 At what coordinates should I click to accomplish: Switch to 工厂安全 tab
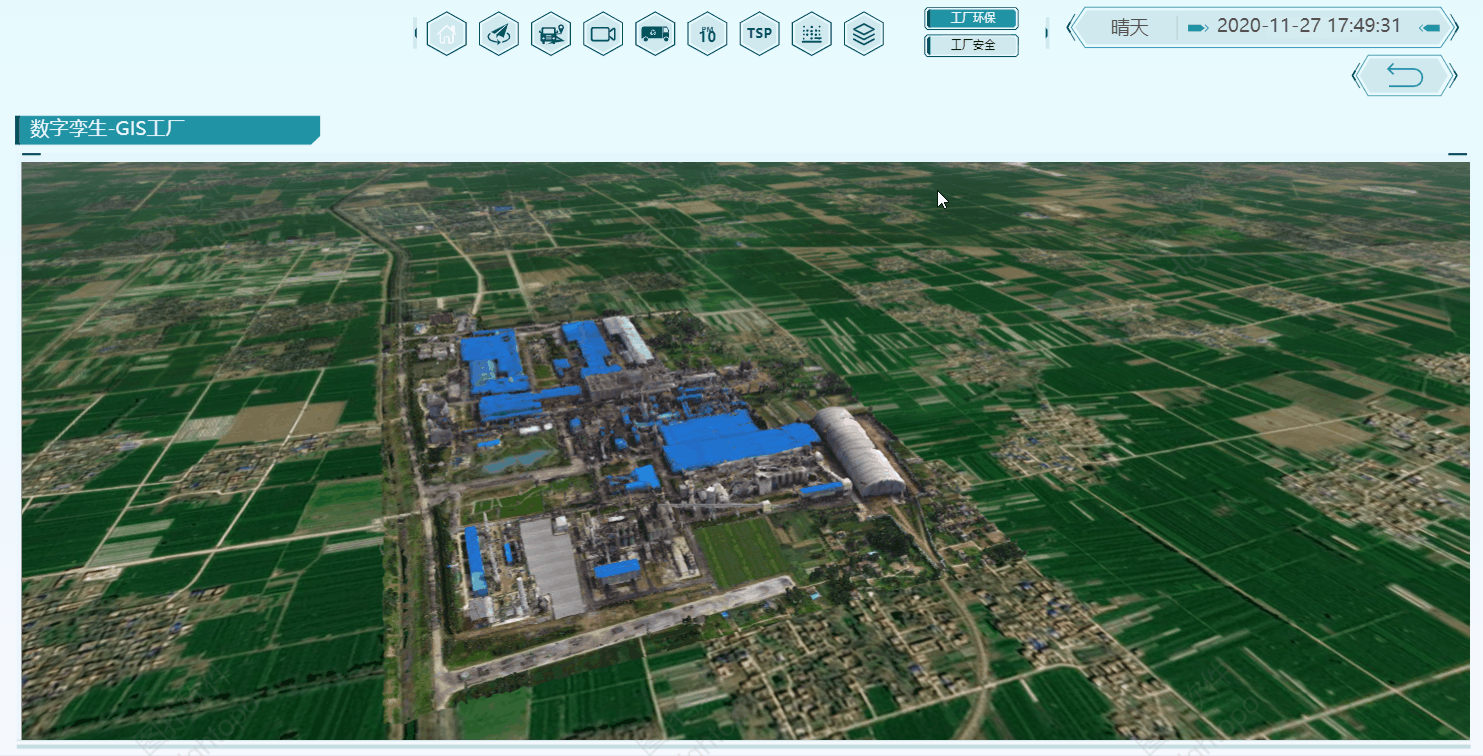coord(971,45)
